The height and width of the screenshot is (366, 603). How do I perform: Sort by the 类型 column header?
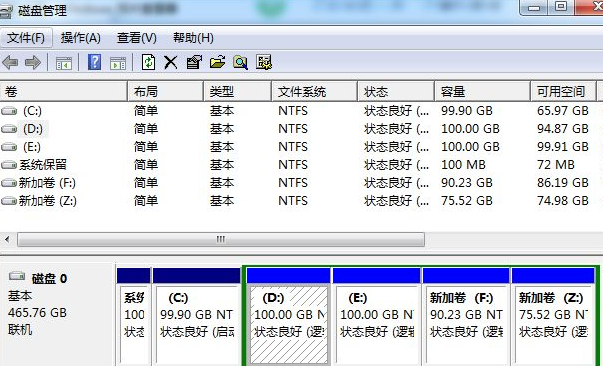(237, 92)
